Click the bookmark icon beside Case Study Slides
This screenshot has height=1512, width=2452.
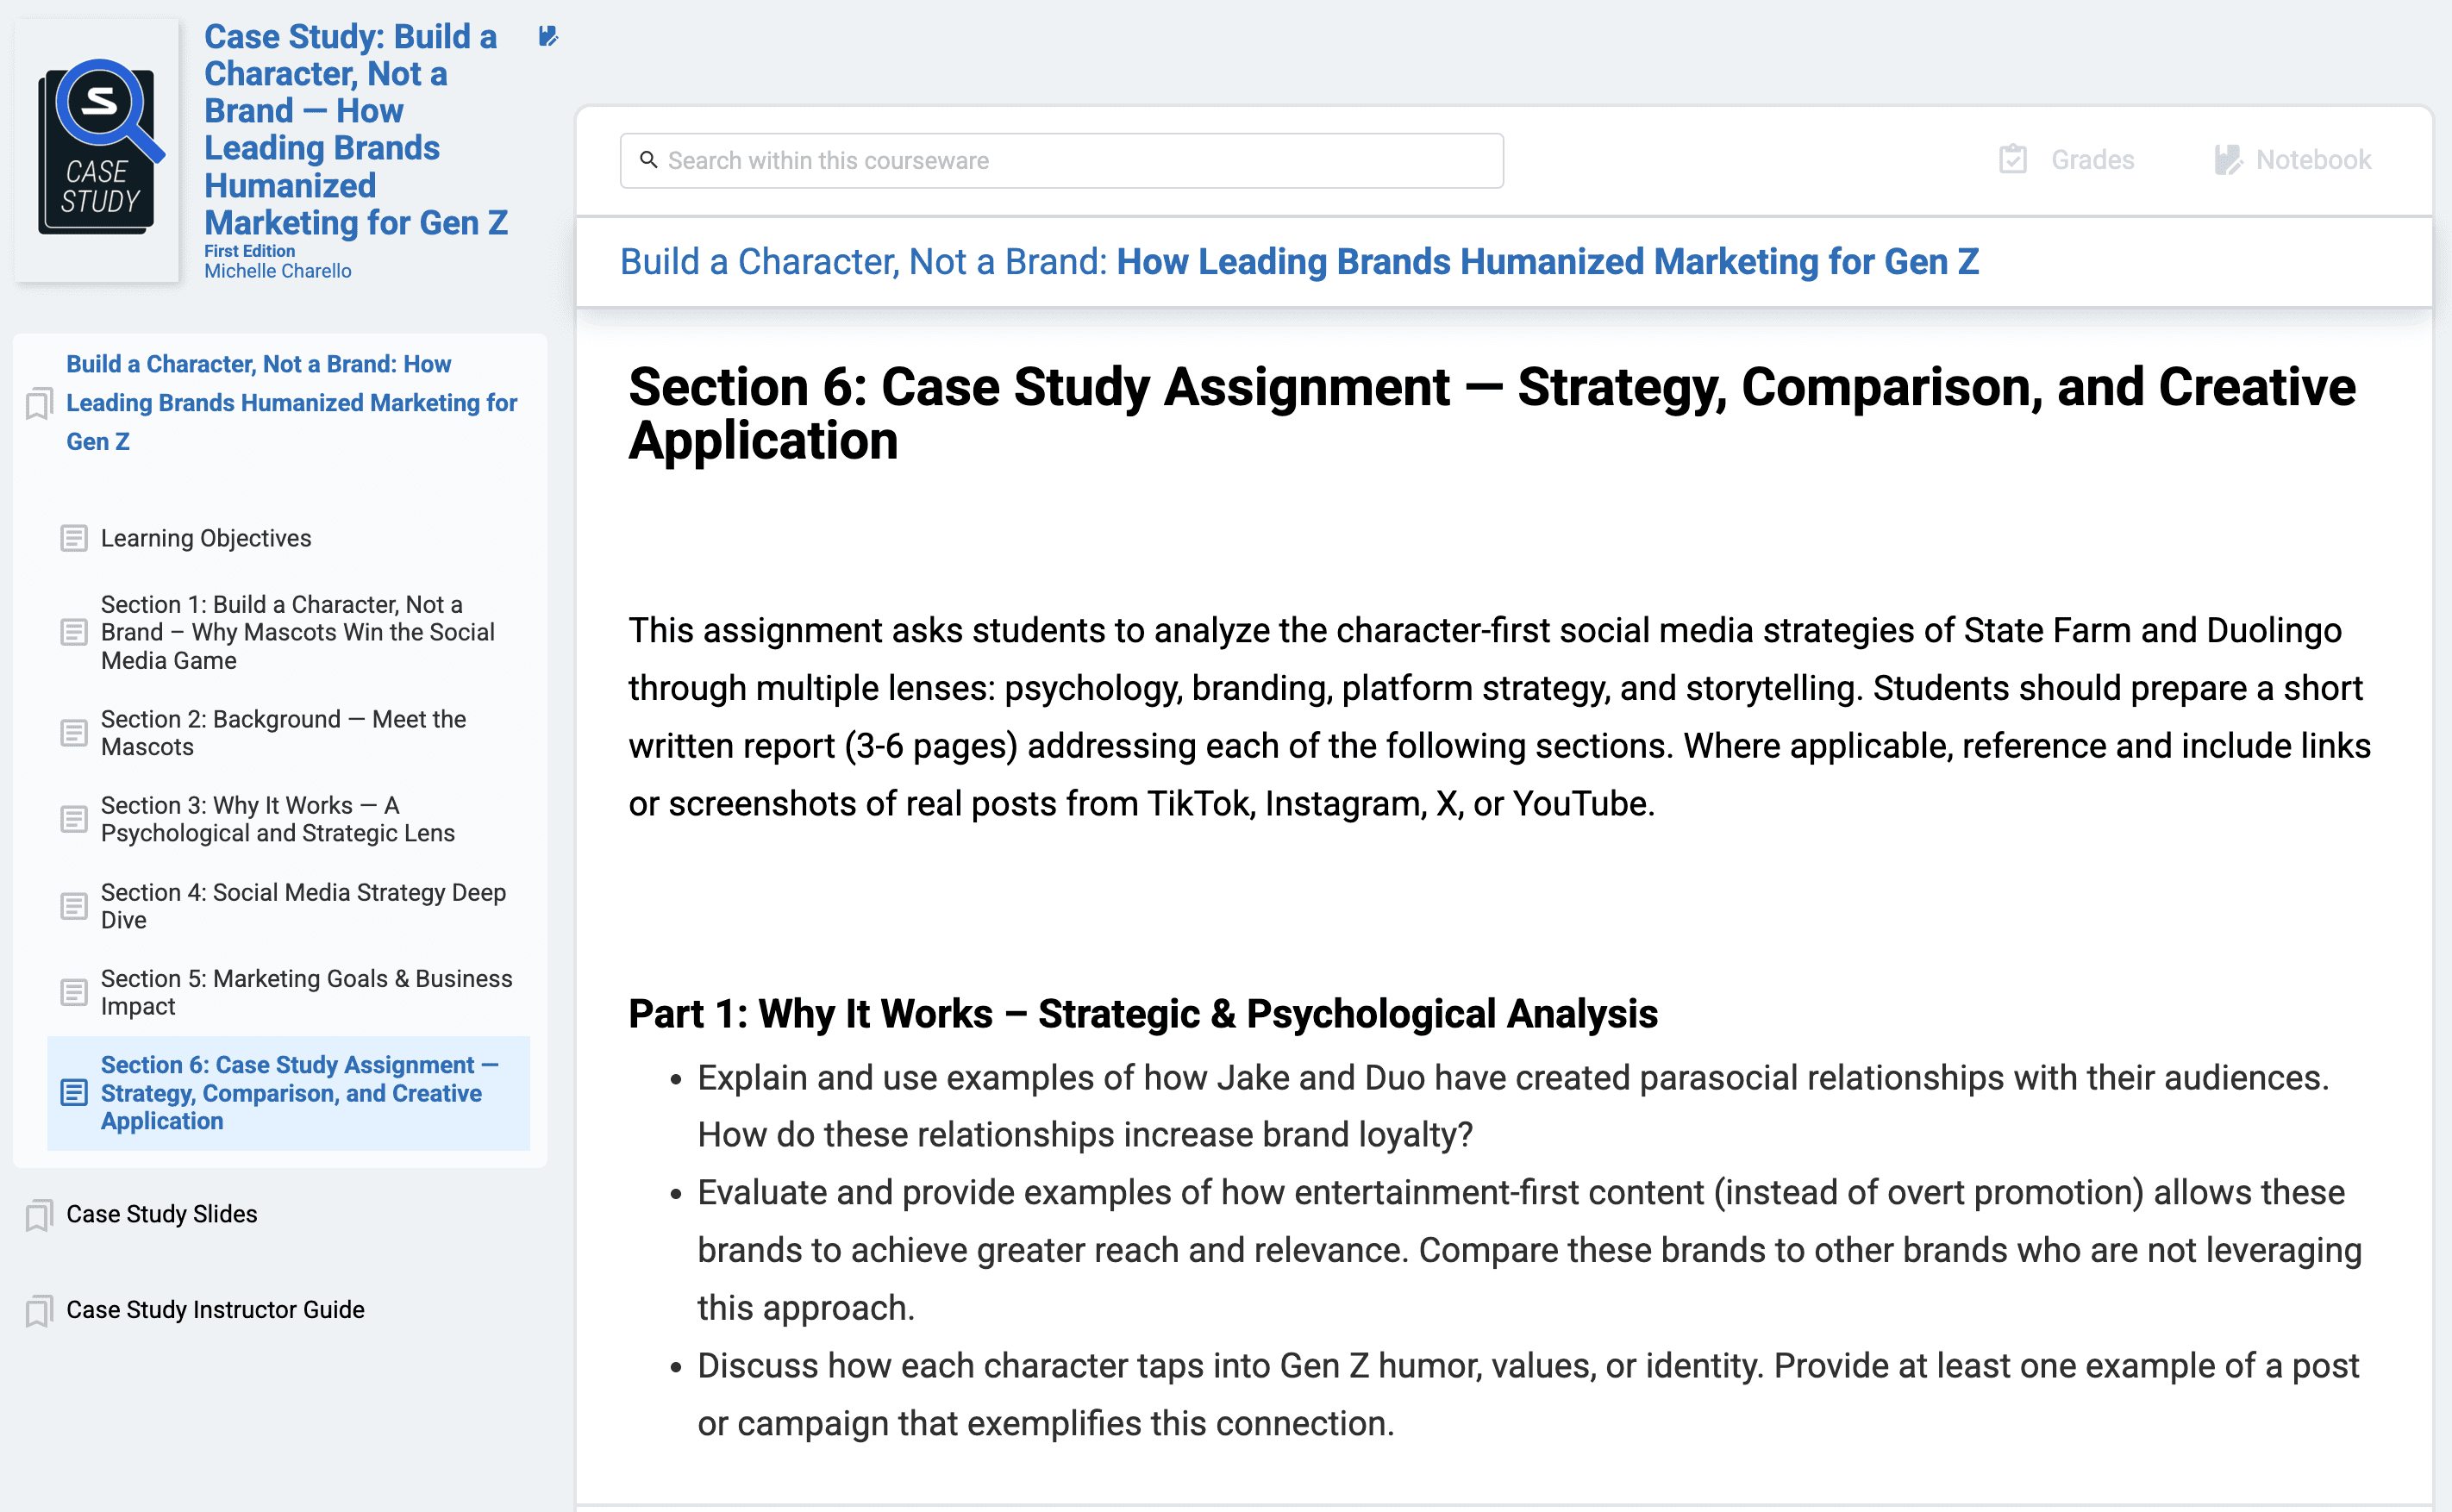(x=39, y=1215)
